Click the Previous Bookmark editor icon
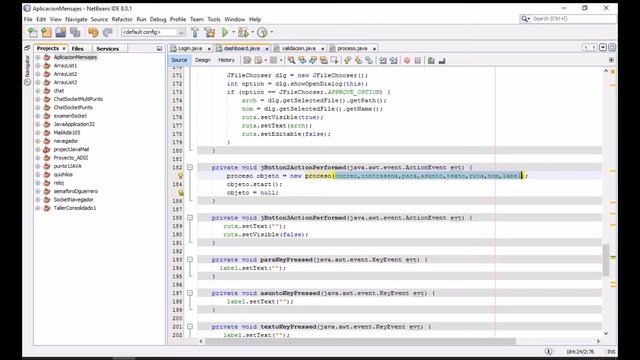This screenshot has height=360, width=640. click(347, 60)
